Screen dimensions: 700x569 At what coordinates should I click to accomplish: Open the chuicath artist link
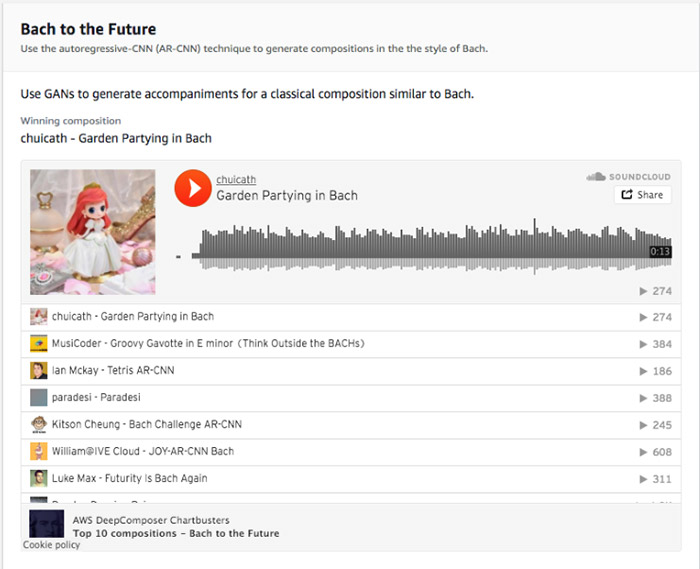click(236, 179)
